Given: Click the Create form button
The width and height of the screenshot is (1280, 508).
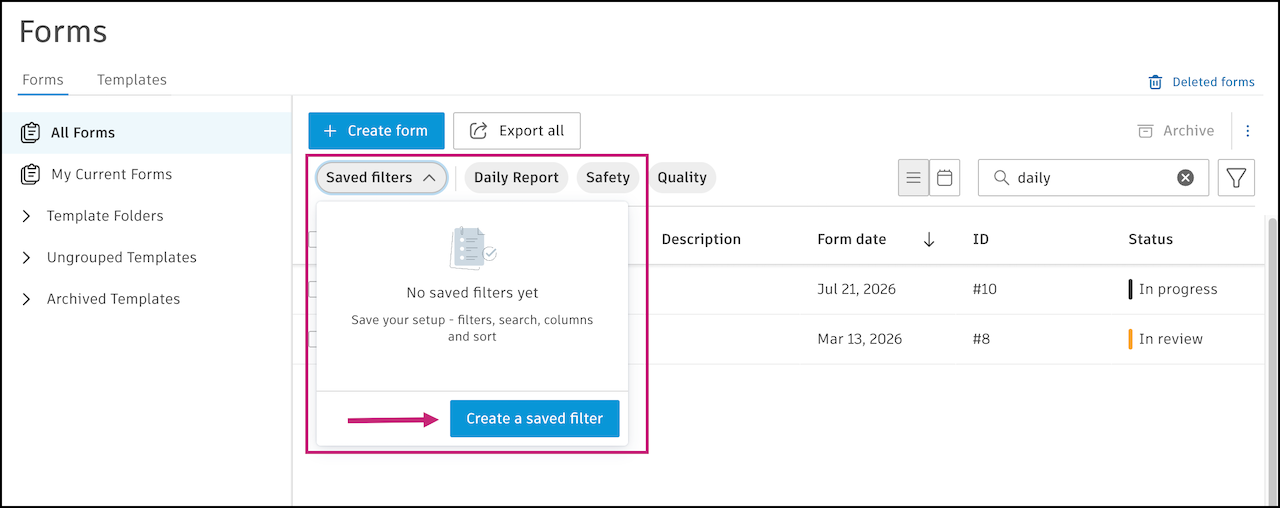Looking at the screenshot, I should click(376, 131).
